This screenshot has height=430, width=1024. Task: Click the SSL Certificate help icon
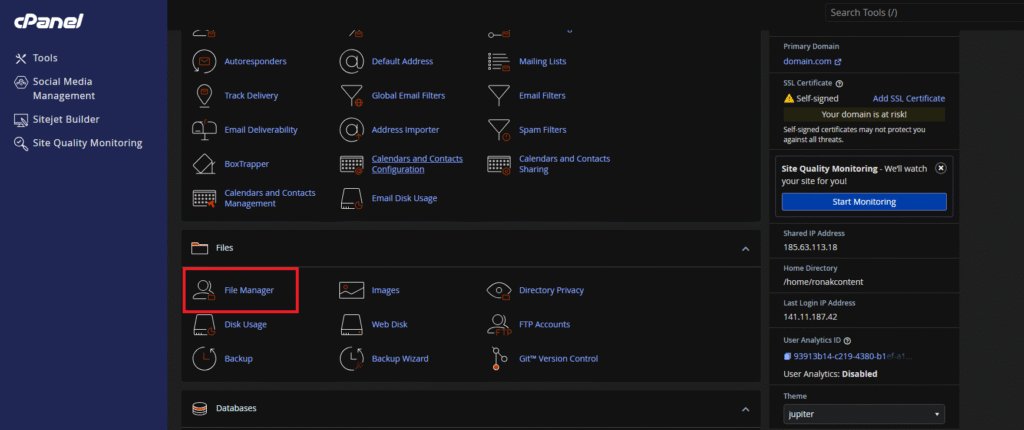pos(839,84)
